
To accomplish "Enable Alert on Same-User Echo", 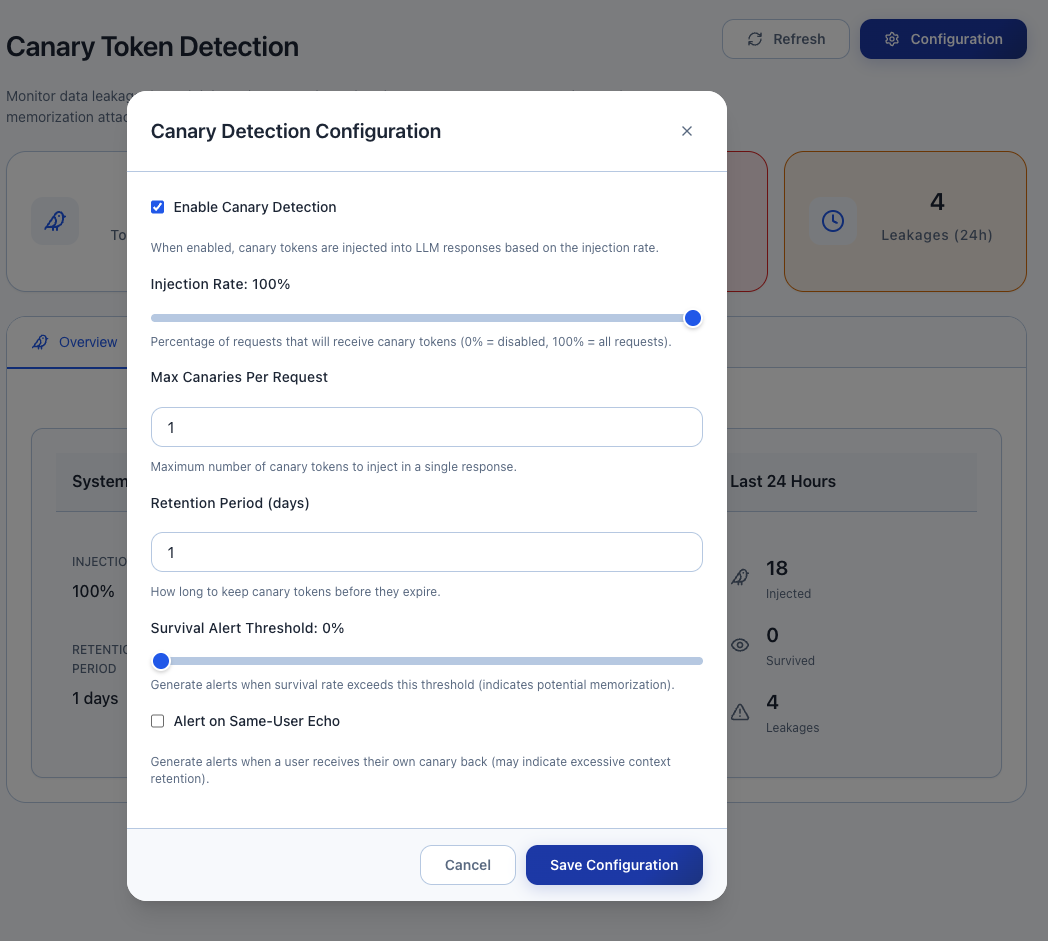I will (x=157, y=720).
